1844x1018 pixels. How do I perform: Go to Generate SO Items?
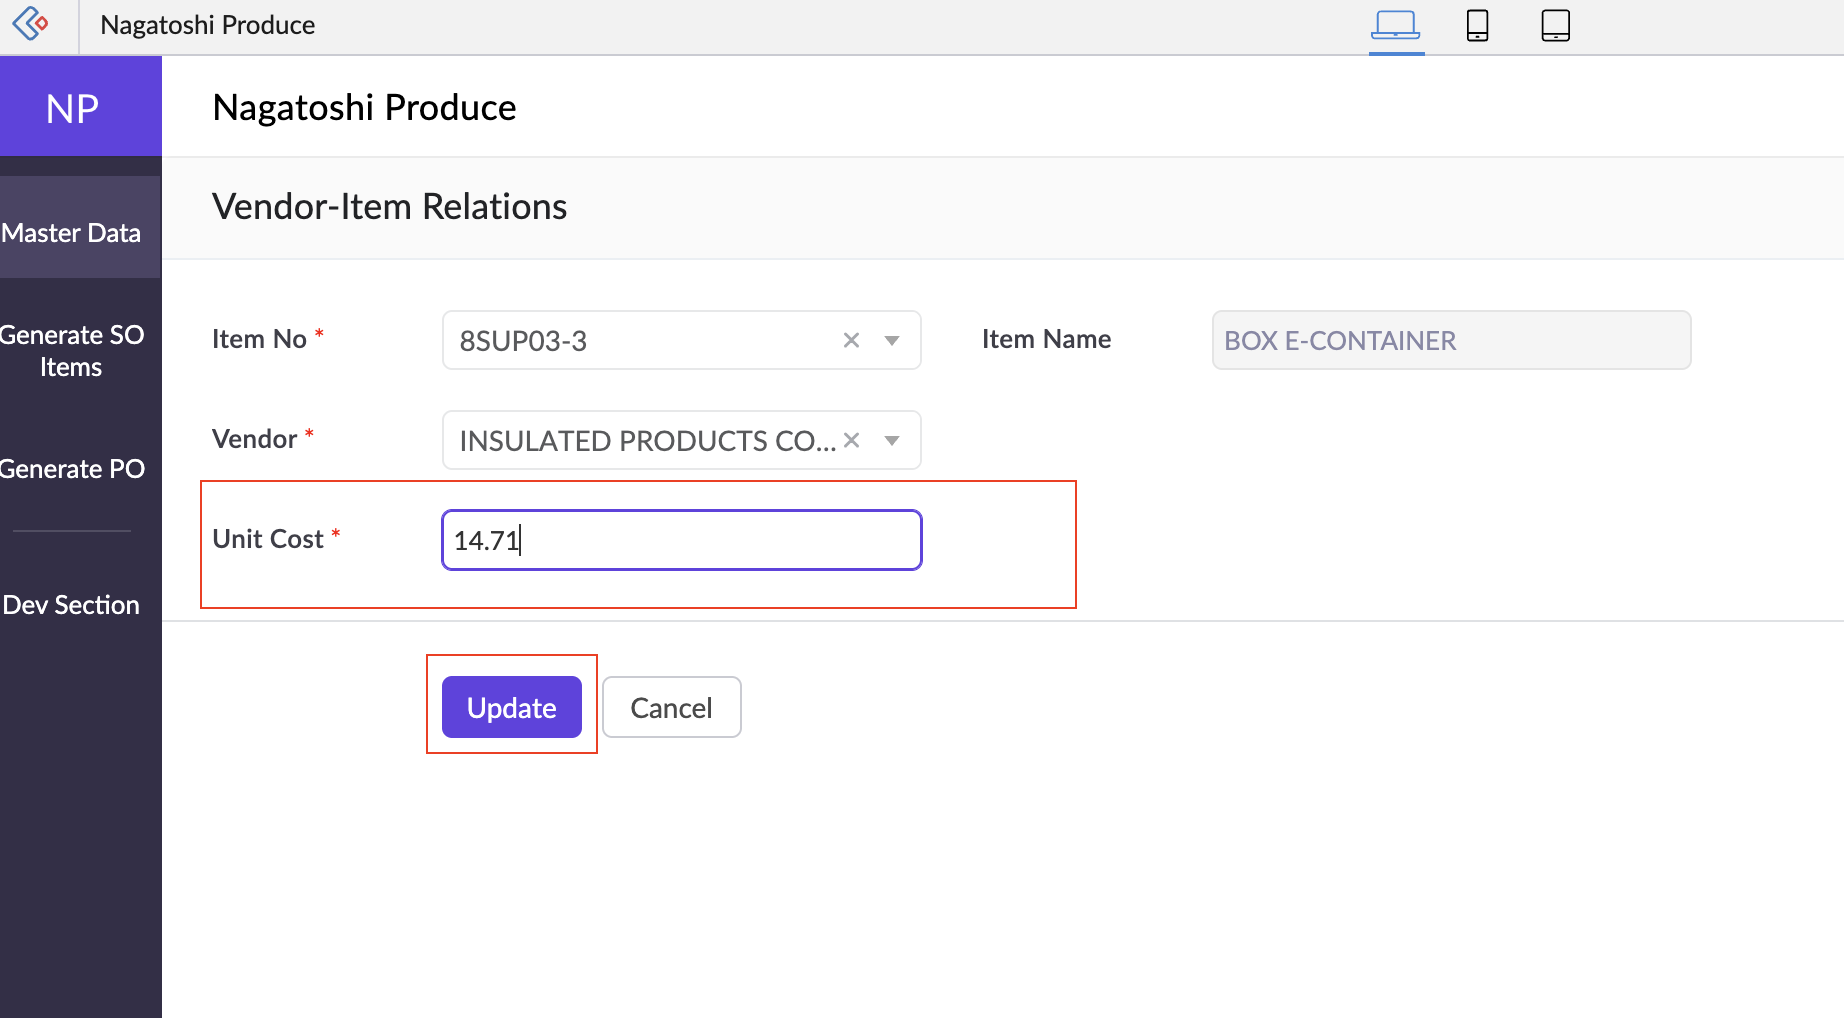coord(72,351)
